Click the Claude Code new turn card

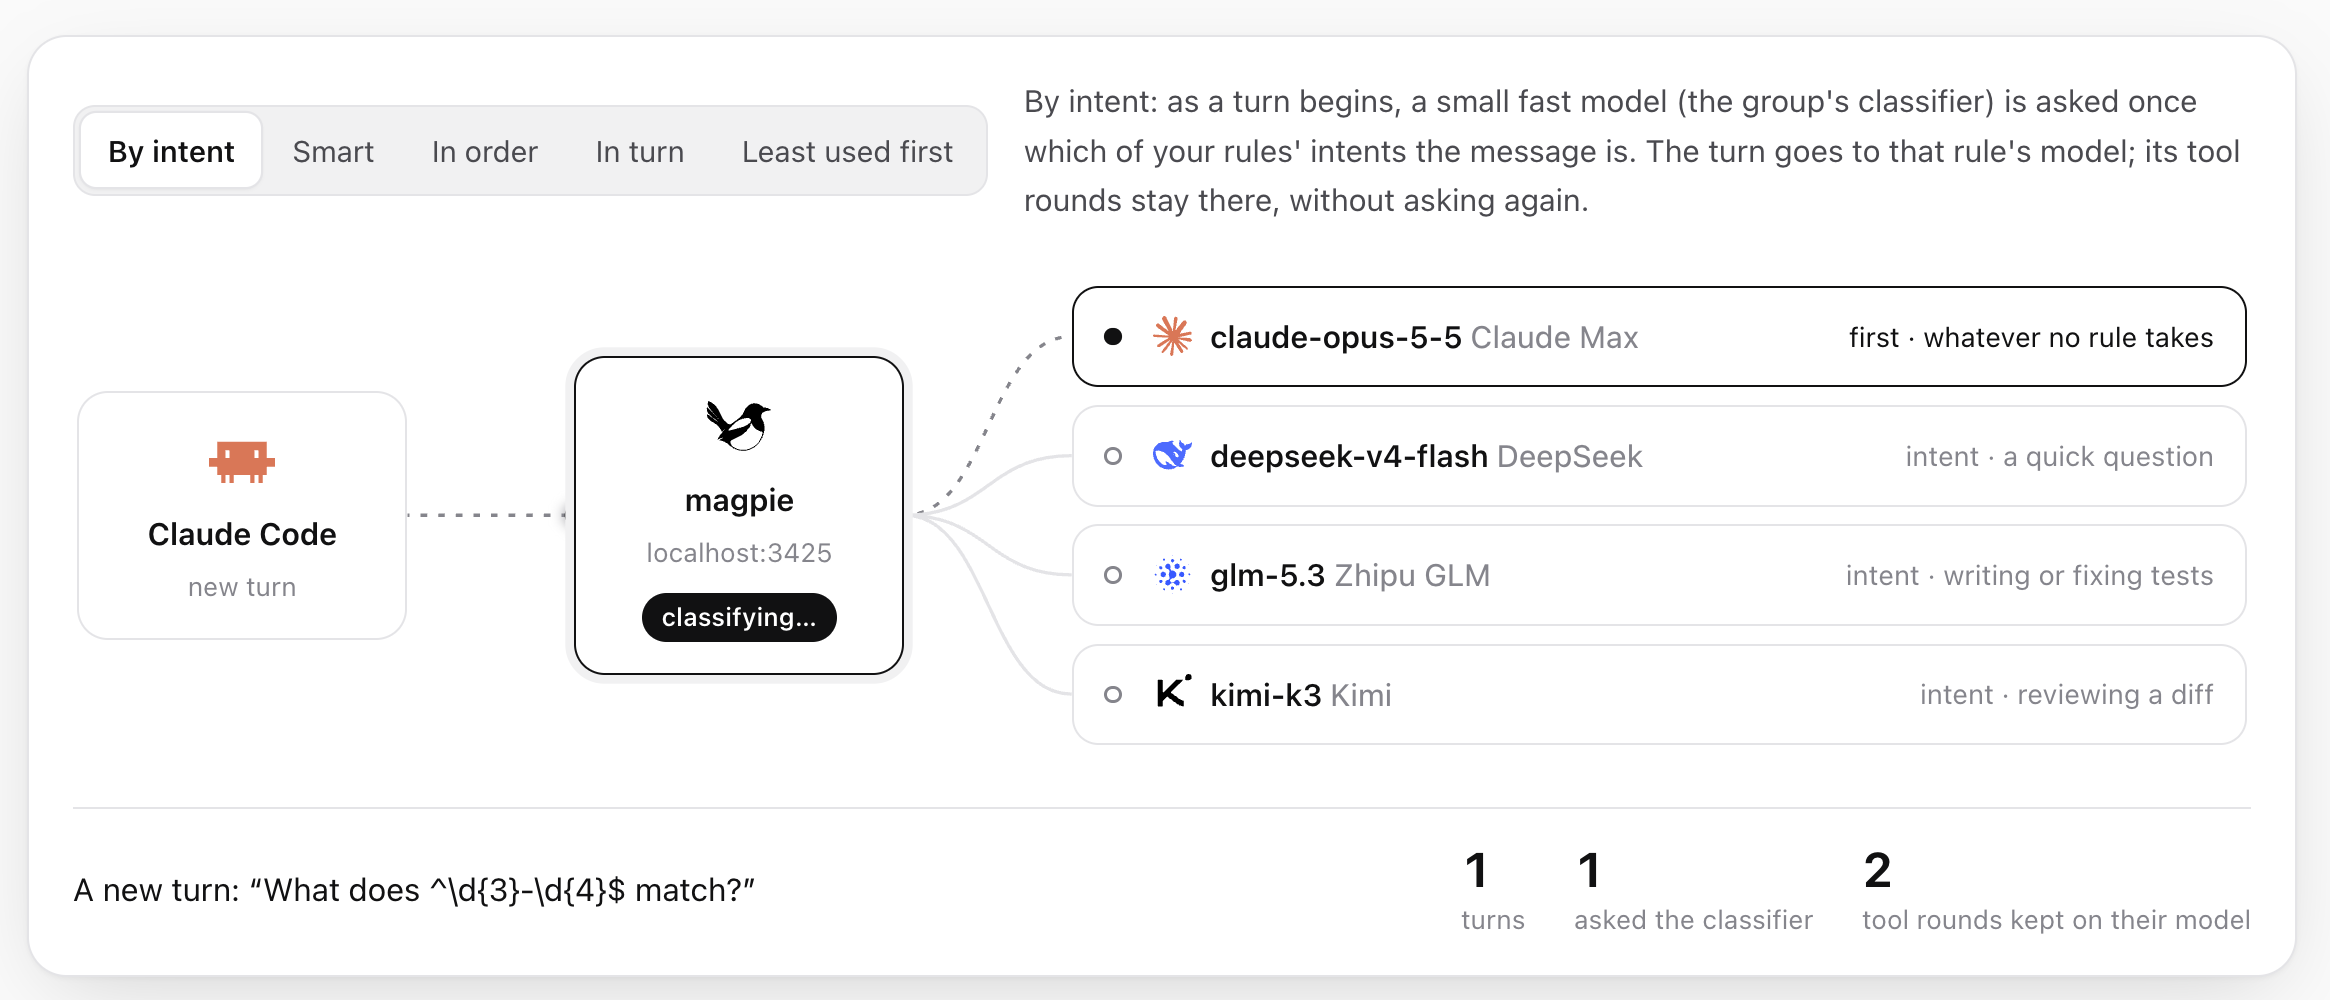click(242, 515)
